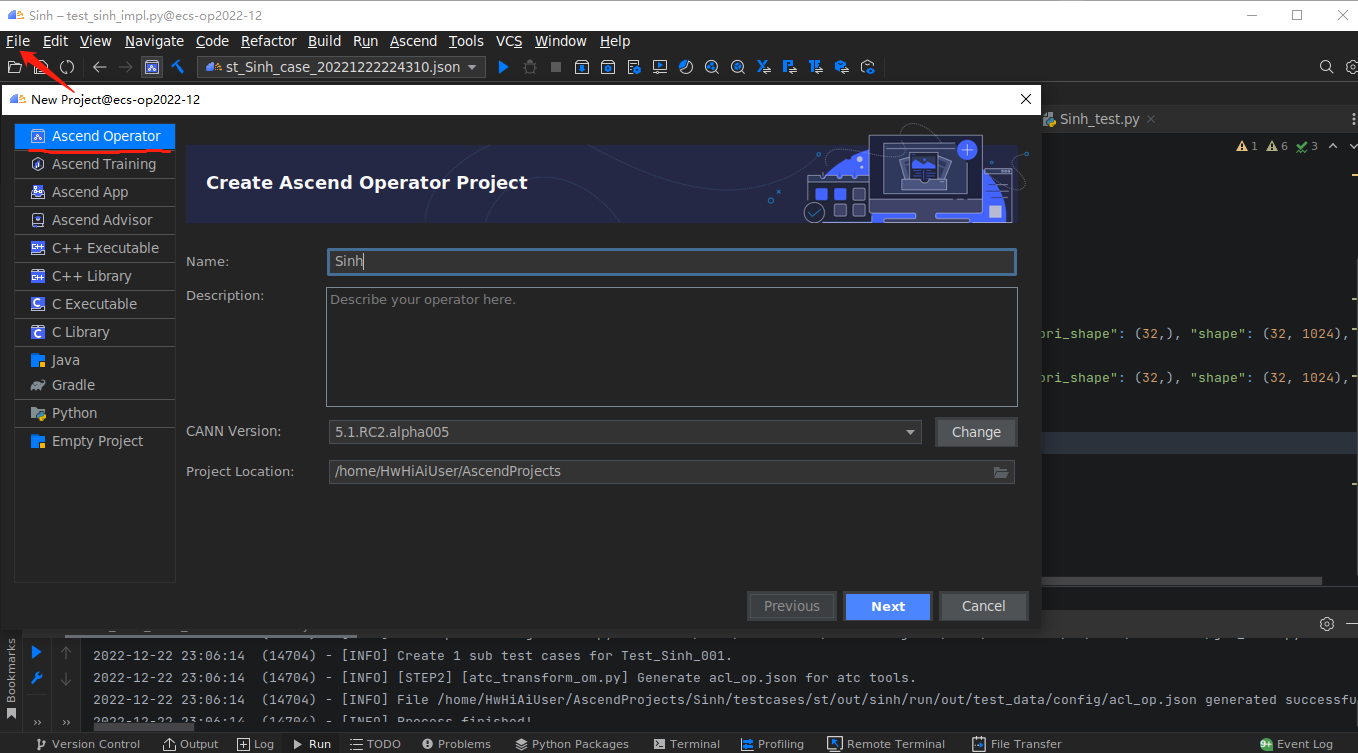Click wrench icon in Run panel
Screen dimensions: 1358x753
pyautogui.click(x=36, y=678)
